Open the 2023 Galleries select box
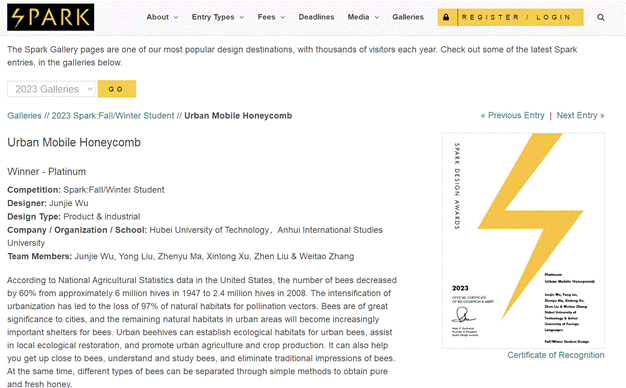Screen dimensions: 626x388 [x=51, y=89]
